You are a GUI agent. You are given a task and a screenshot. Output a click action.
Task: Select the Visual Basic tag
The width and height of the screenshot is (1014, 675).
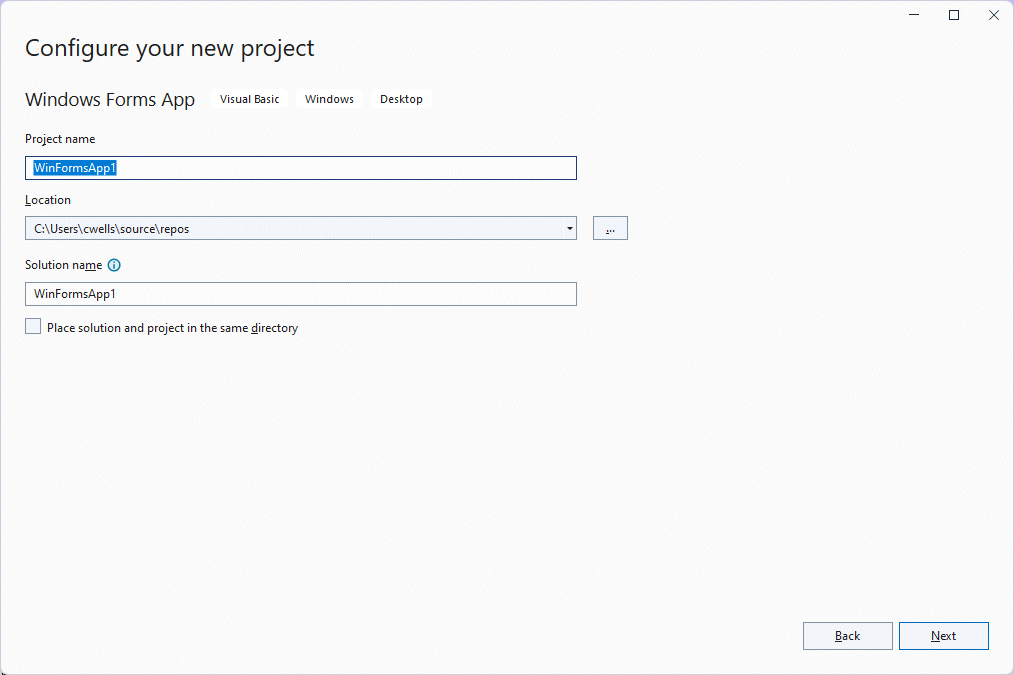pyautogui.click(x=250, y=99)
